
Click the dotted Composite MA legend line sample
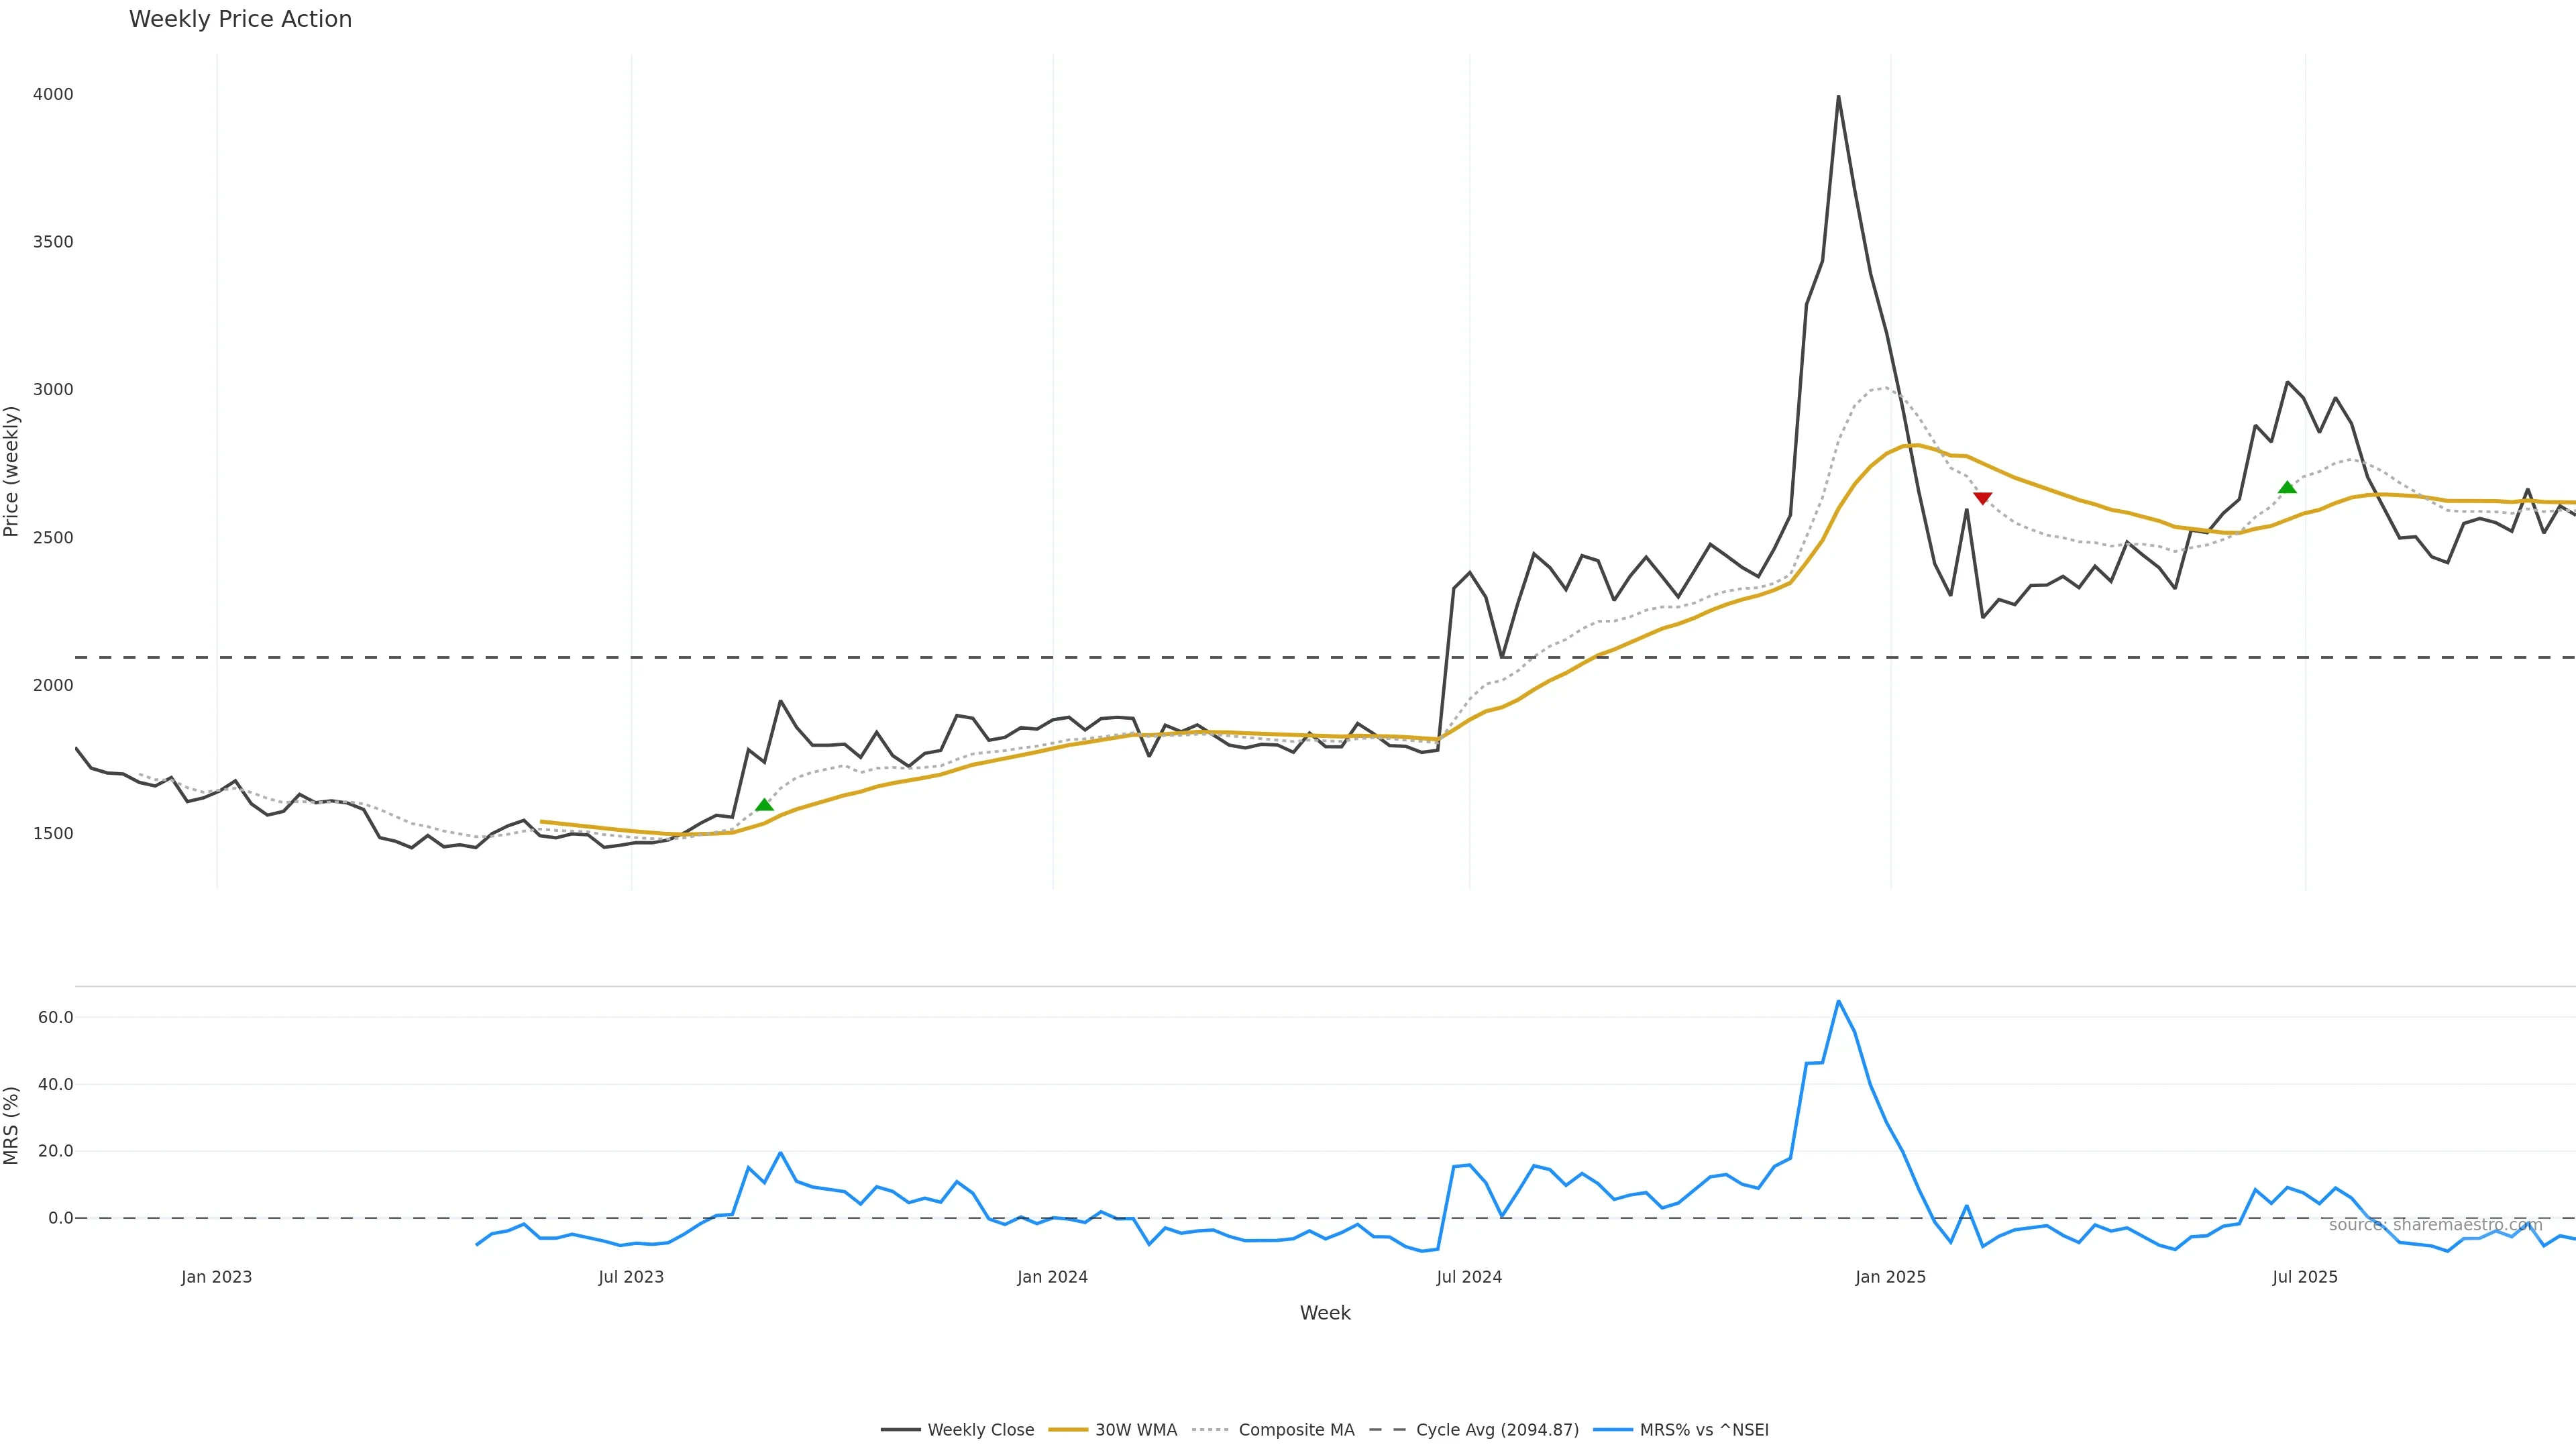coord(1210,1430)
